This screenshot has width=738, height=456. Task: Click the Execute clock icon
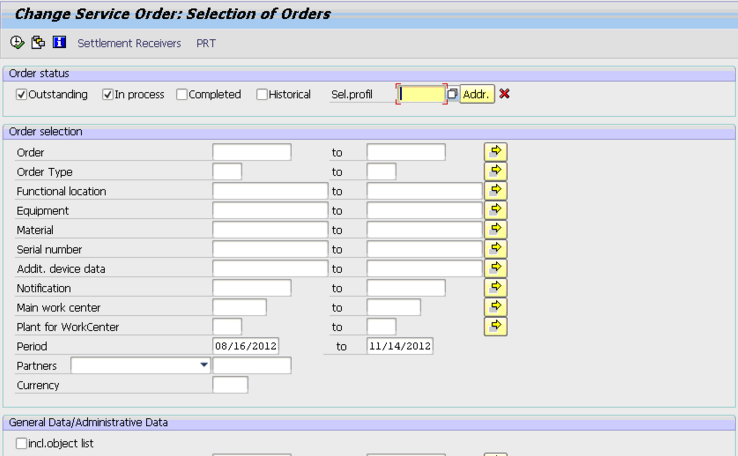[17, 43]
